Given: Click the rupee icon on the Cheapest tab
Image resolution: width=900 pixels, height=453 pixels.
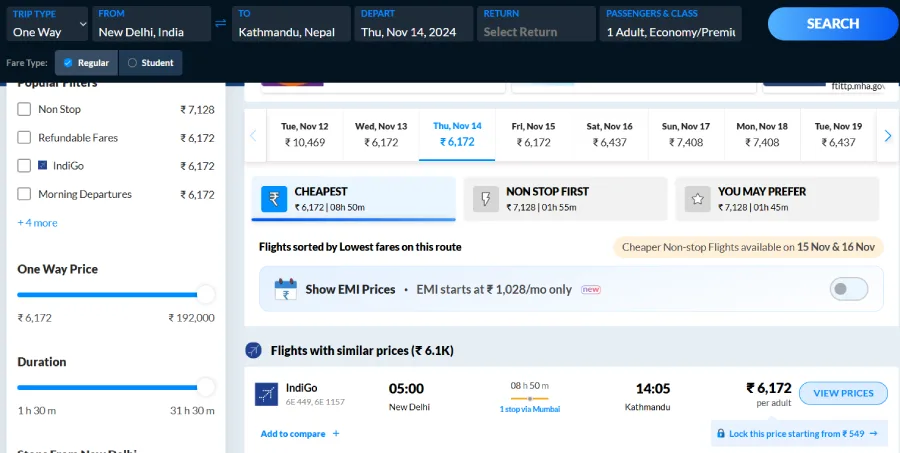Looking at the screenshot, I should (x=274, y=199).
